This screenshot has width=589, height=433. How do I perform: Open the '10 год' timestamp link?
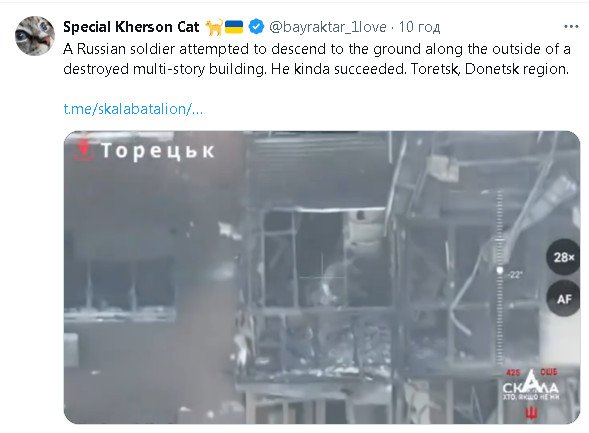coord(419,27)
